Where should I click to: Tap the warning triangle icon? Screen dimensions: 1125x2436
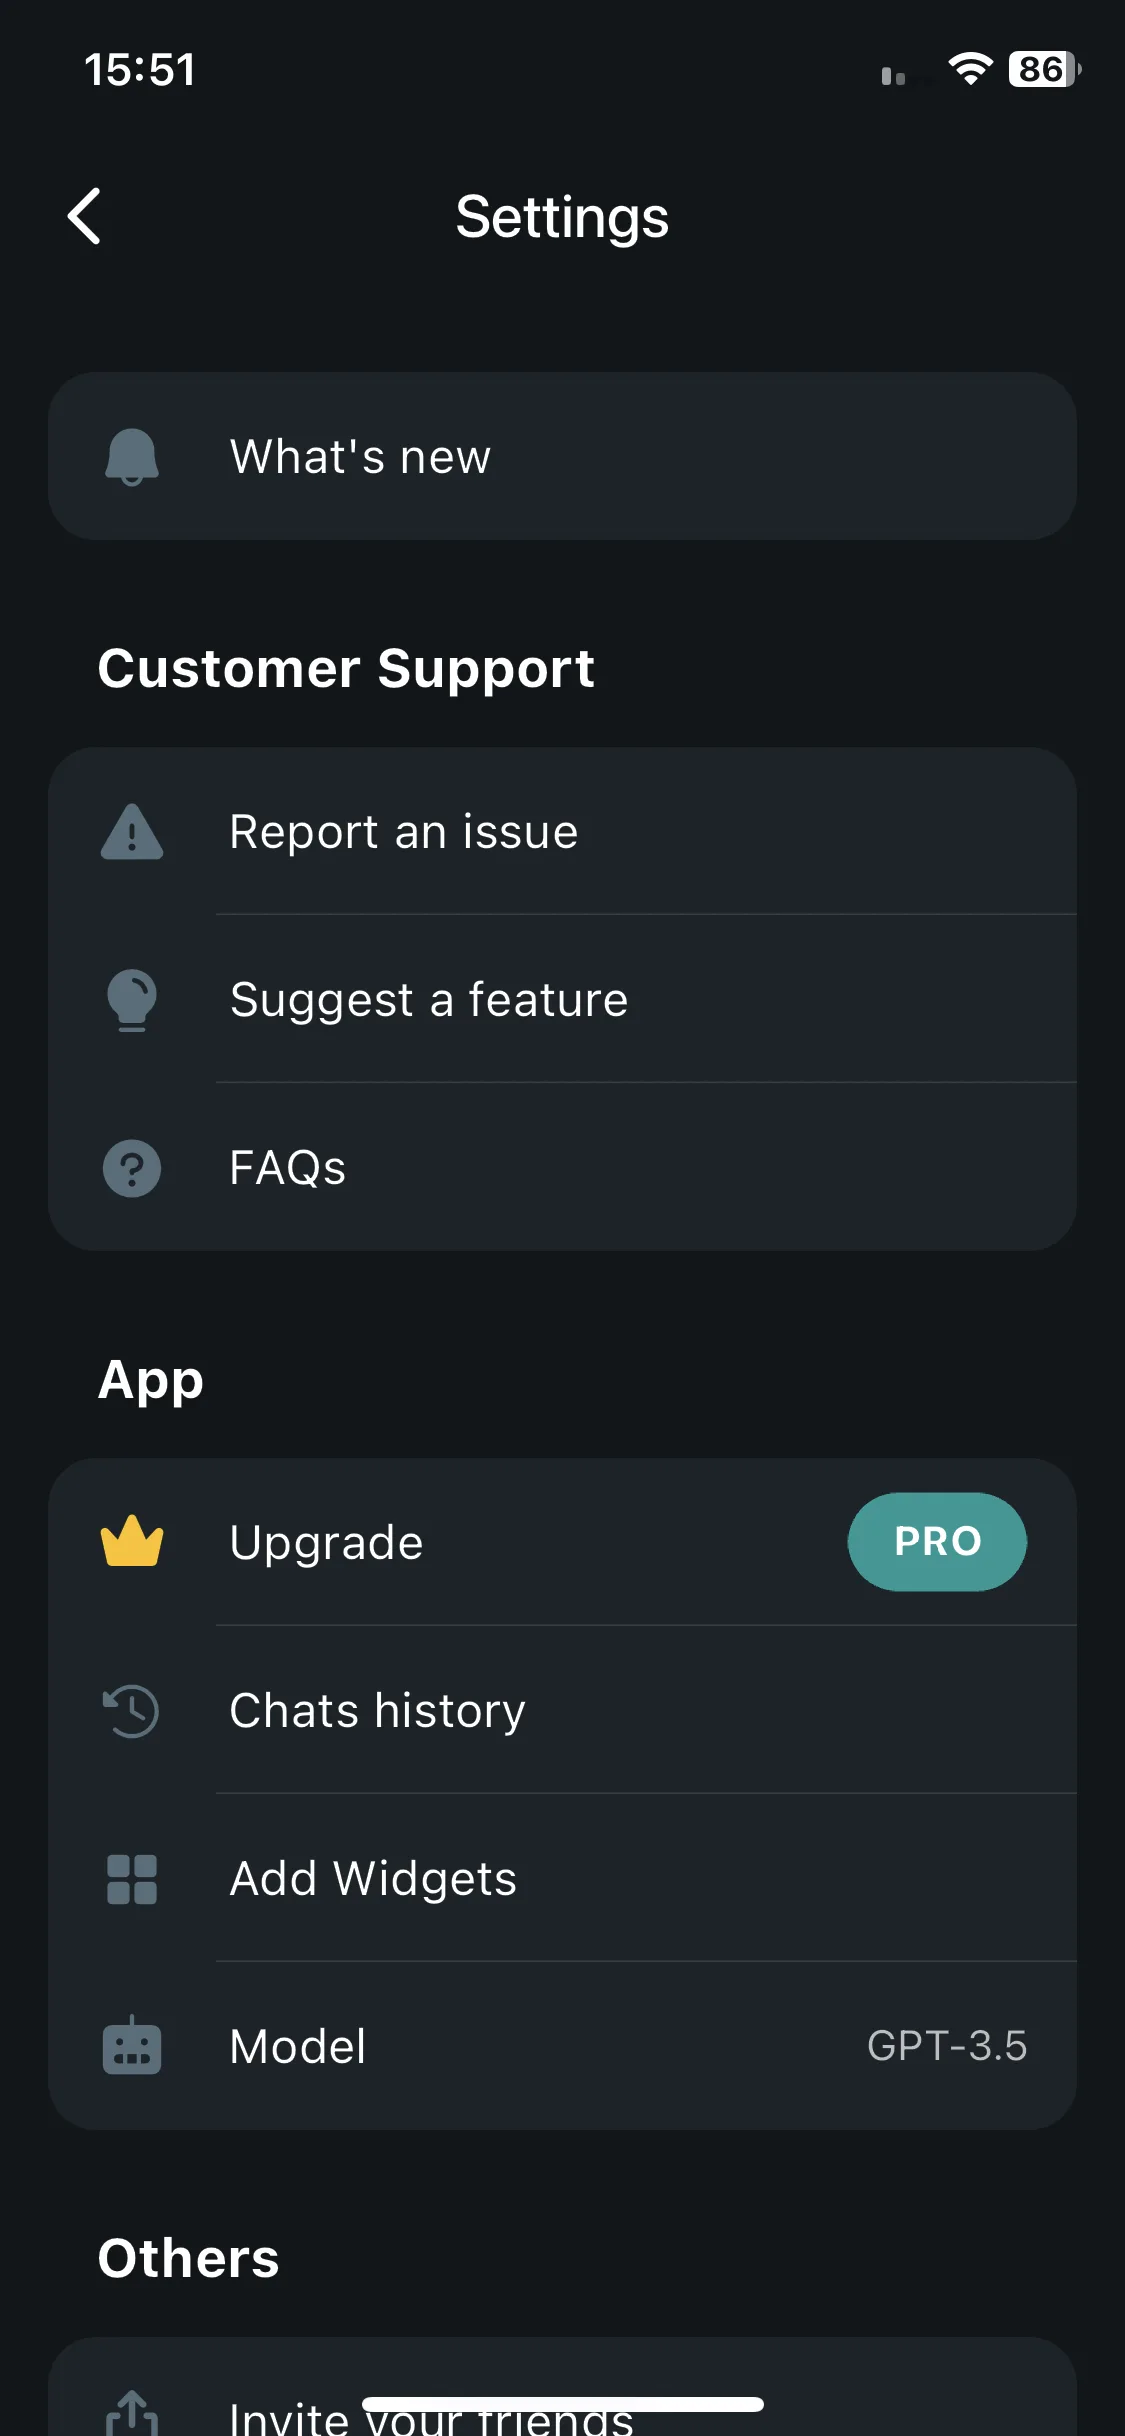[x=132, y=832]
